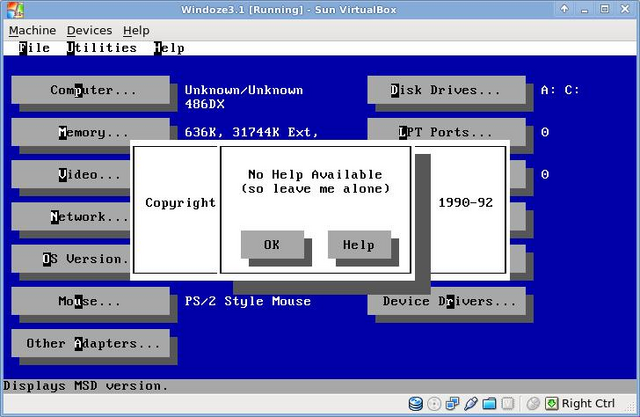Image resolution: width=640 pixels, height=417 pixels.
Task: Click the 'Right Ctrl' host key label
Action: coord(588,404)
